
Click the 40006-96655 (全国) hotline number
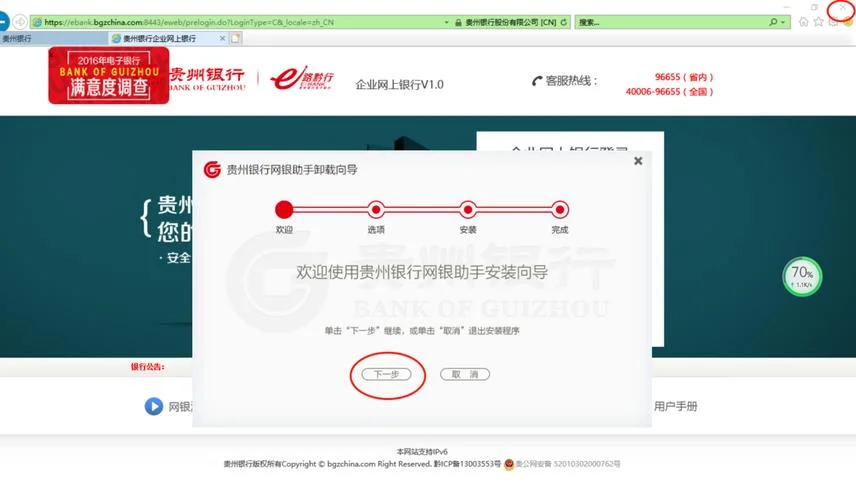coord(669,92)
